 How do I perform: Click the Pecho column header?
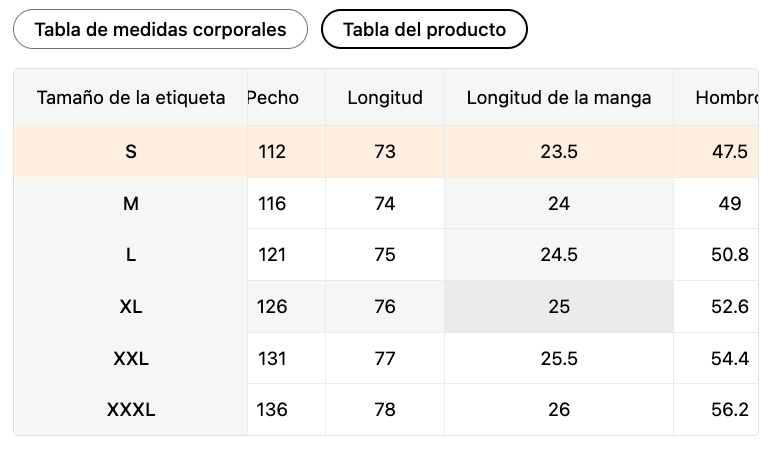[273, 98]
